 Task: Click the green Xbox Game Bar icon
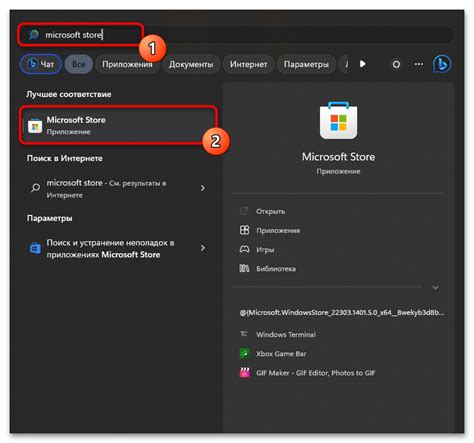click(x=244, y=353)
